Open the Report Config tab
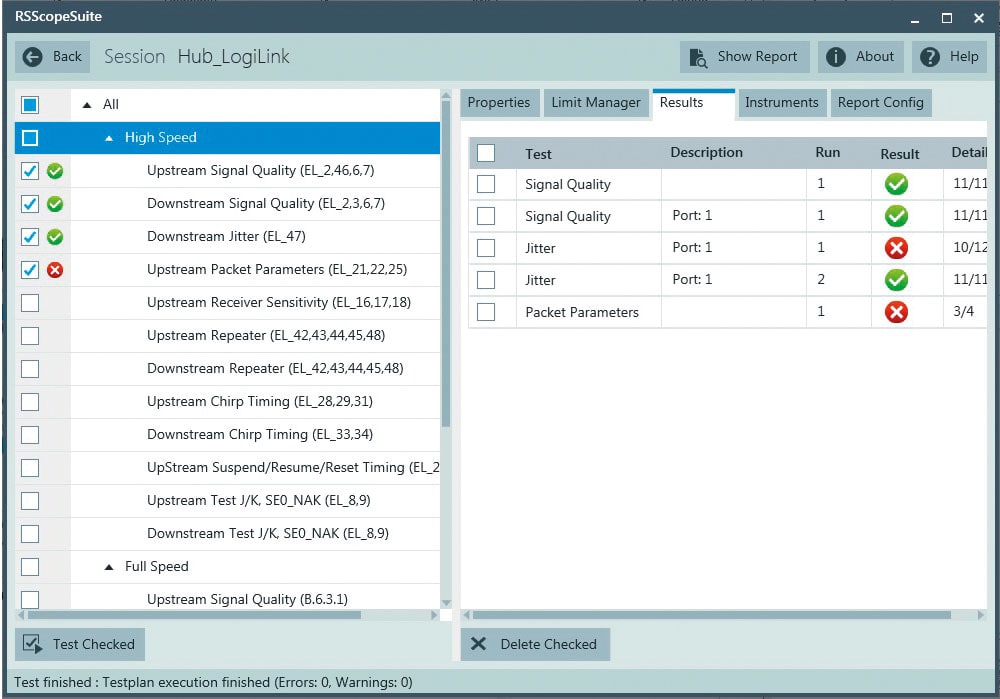Viewport: 1000px width, 699px height. [x=881, y=103]
